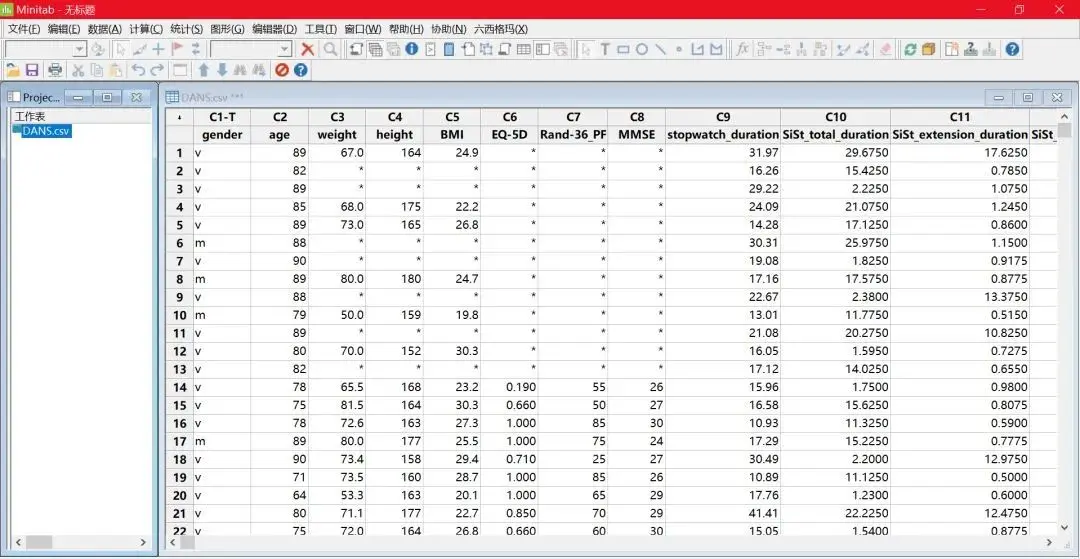
Task: Save the project with the floppy disk icon
Action: tap(32, 70)
